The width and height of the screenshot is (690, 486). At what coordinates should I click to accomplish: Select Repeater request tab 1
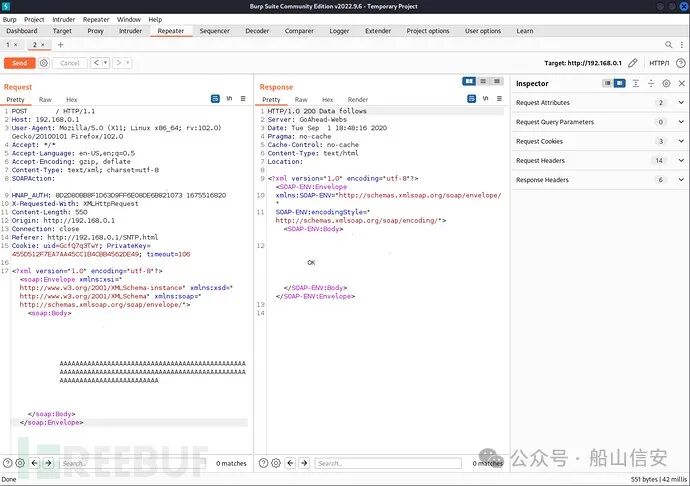tap(8, 44)
